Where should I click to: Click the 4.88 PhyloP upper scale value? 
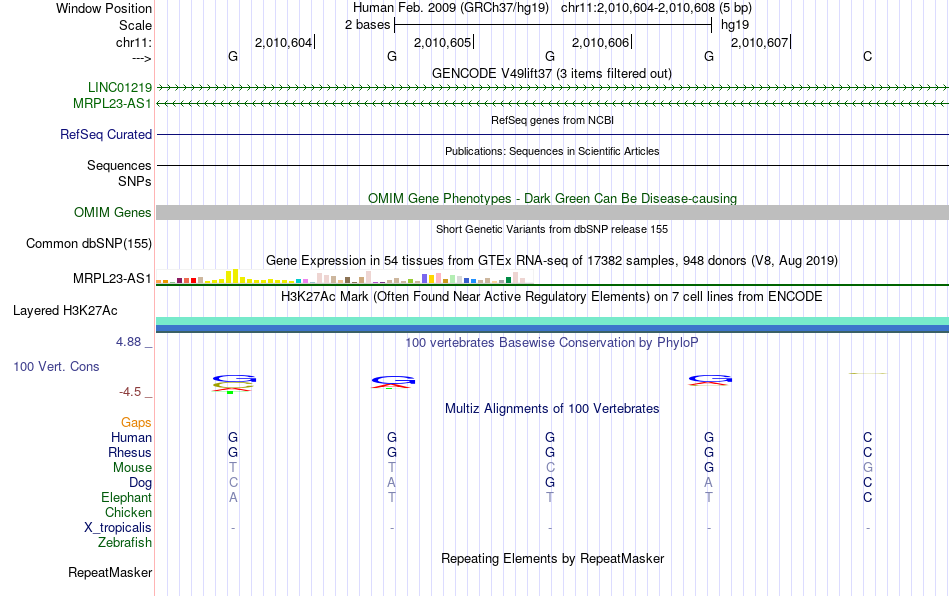pos(128,342)
